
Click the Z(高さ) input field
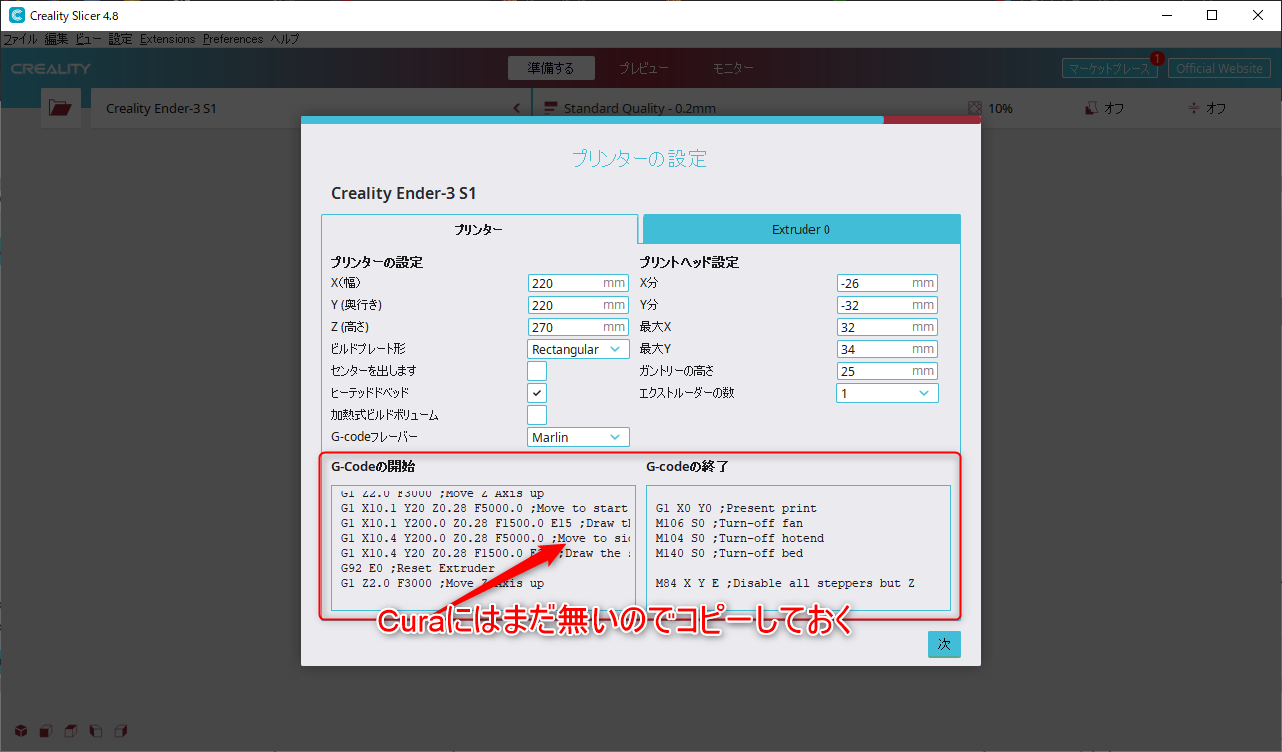pyautogui.click(x=579, y=327)
